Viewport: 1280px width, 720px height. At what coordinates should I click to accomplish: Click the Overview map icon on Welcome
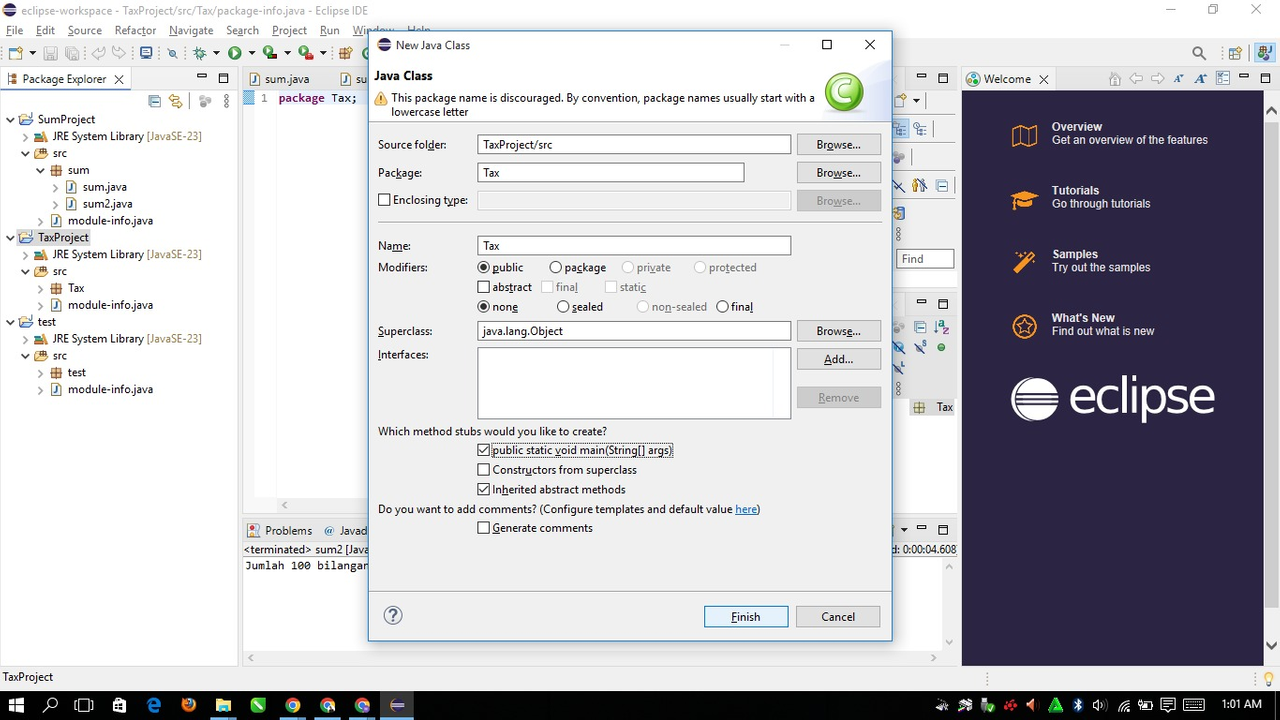1024,135
